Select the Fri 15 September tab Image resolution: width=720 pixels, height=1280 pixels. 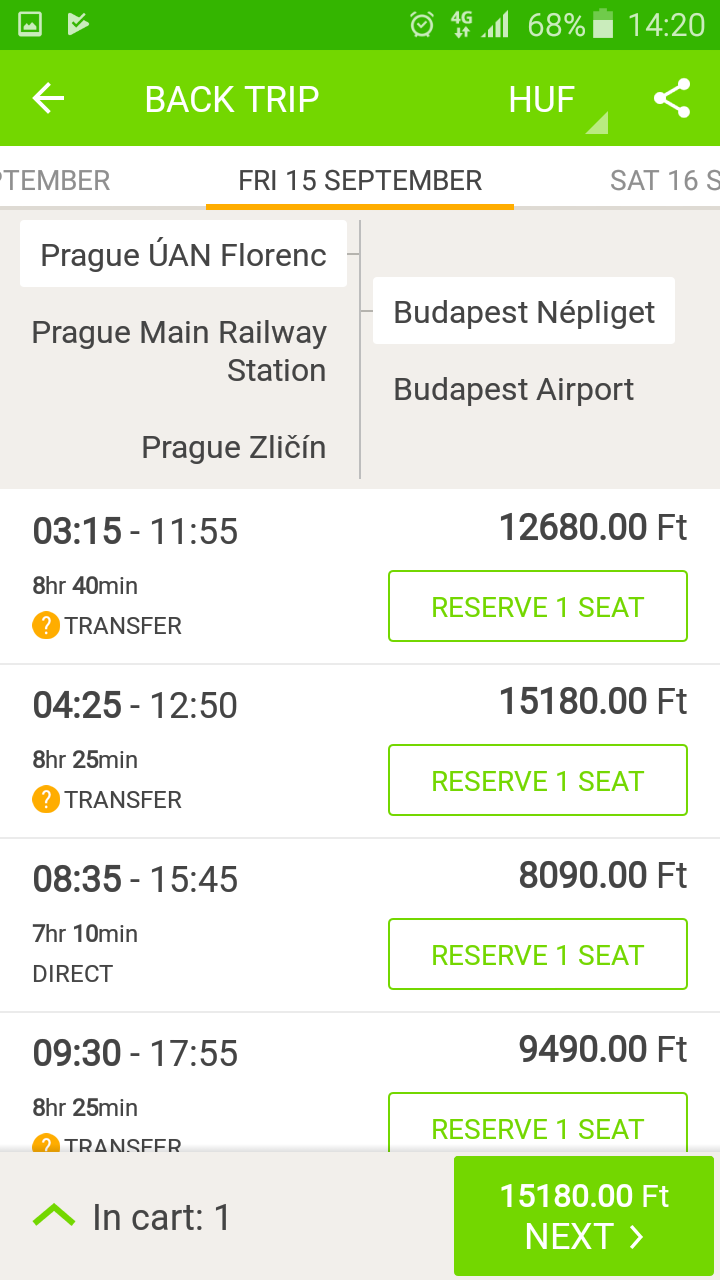(x=360, y=181)
